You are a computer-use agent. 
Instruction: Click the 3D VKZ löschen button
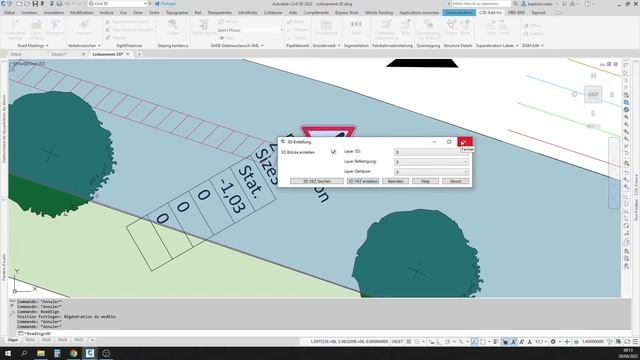click(x=317, y=181)
